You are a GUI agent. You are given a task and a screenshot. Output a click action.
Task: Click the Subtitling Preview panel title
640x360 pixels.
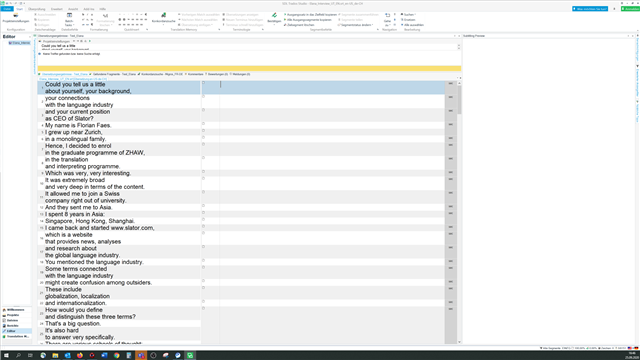[x=474, y=36]
